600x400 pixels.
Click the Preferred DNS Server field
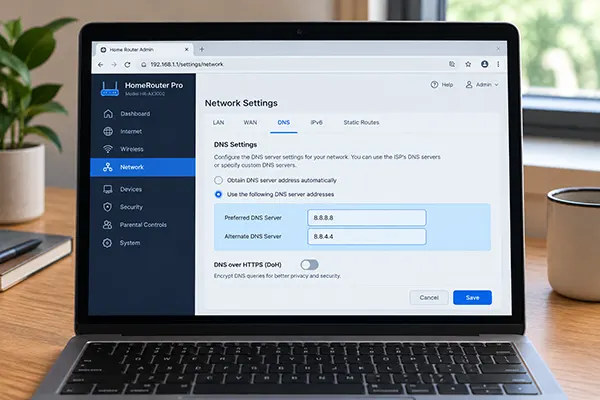pos(367,217)
